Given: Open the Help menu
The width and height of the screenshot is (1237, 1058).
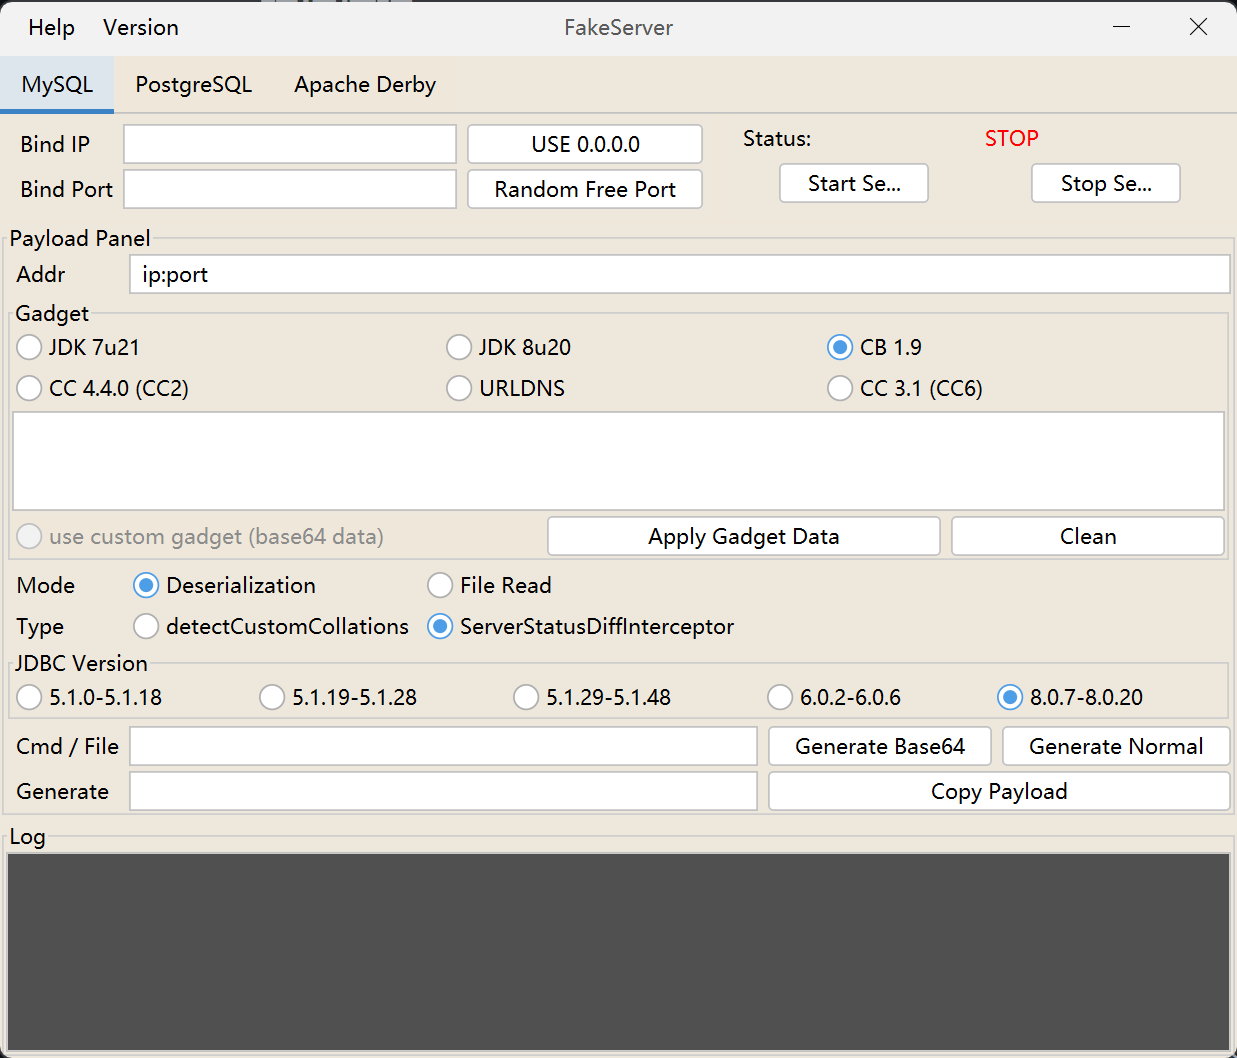Looking at the screenshot, I should 51,28.
